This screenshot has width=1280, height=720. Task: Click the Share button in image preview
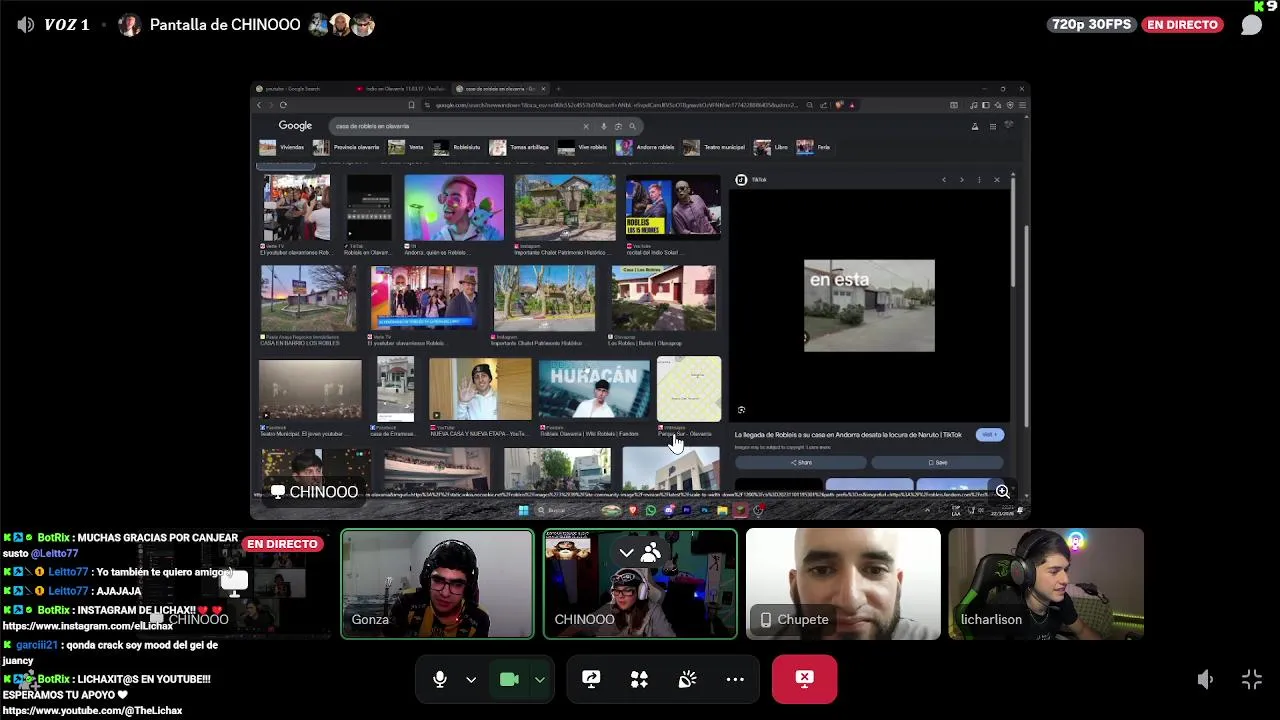click(x=801, y=463)
